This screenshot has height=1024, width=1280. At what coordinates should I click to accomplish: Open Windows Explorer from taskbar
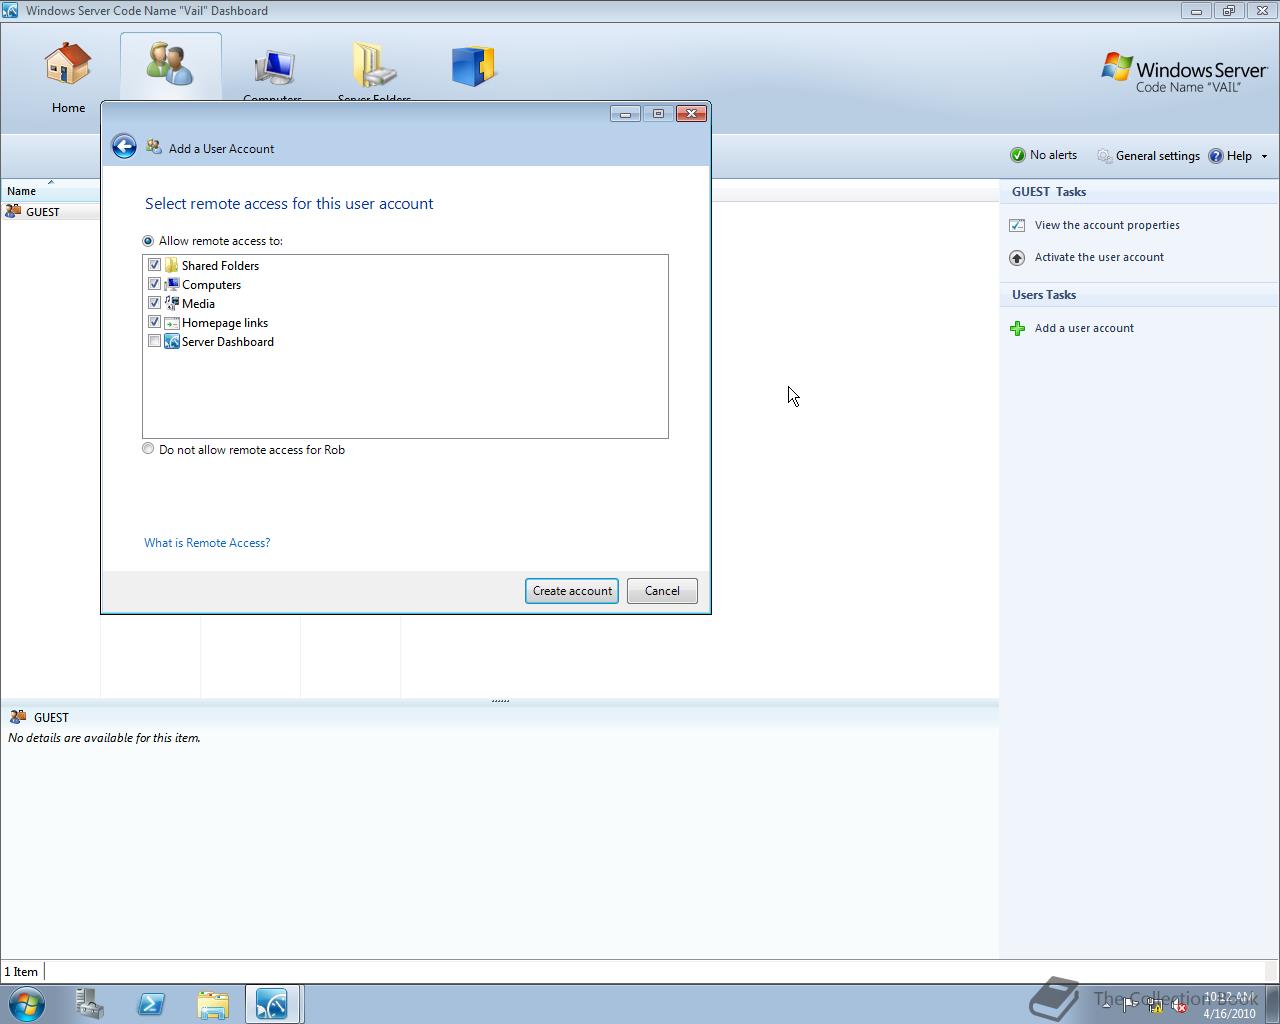coord(213,1003)
